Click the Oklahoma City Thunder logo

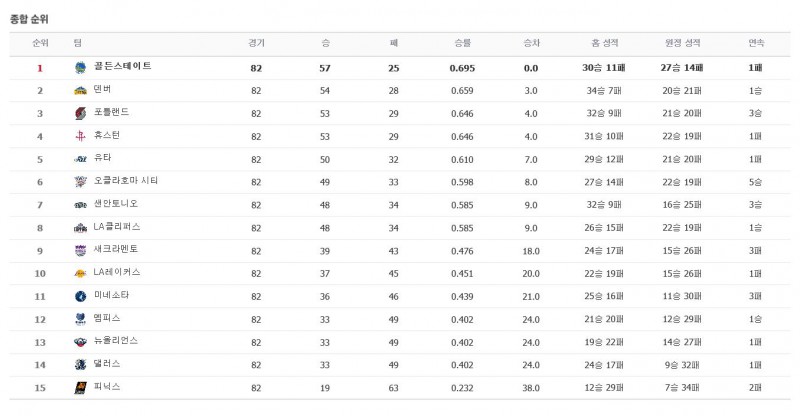coord(80,182)
